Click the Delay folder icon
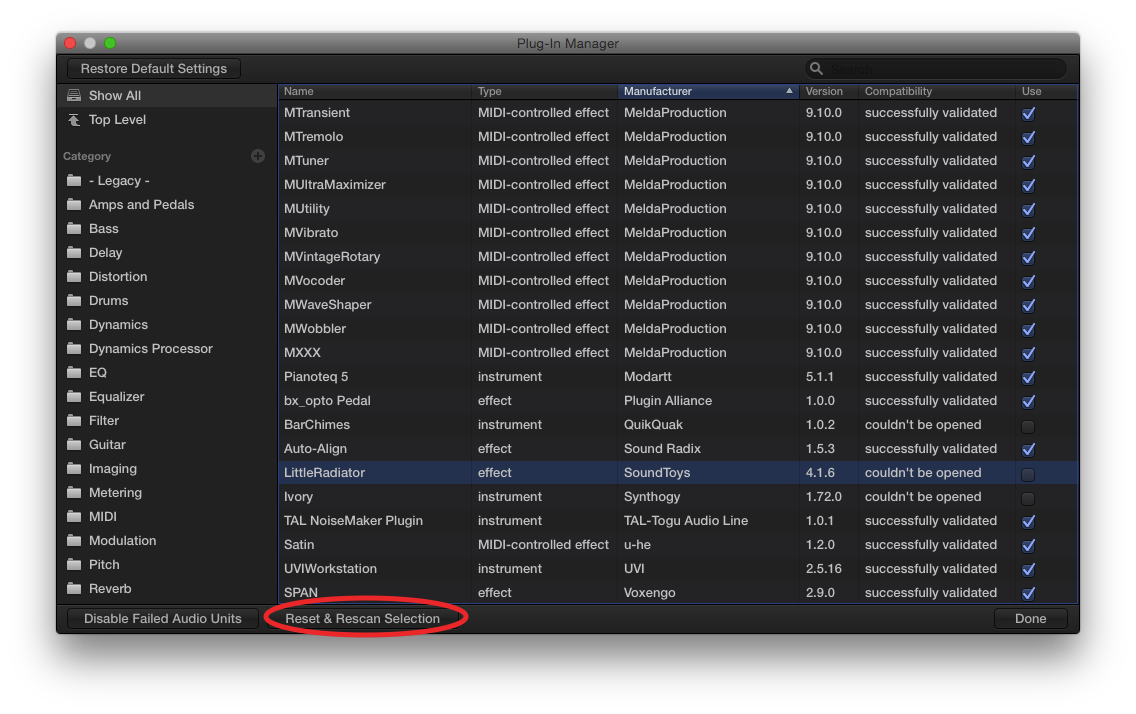The image size is (1136, 714). point(74,252)
